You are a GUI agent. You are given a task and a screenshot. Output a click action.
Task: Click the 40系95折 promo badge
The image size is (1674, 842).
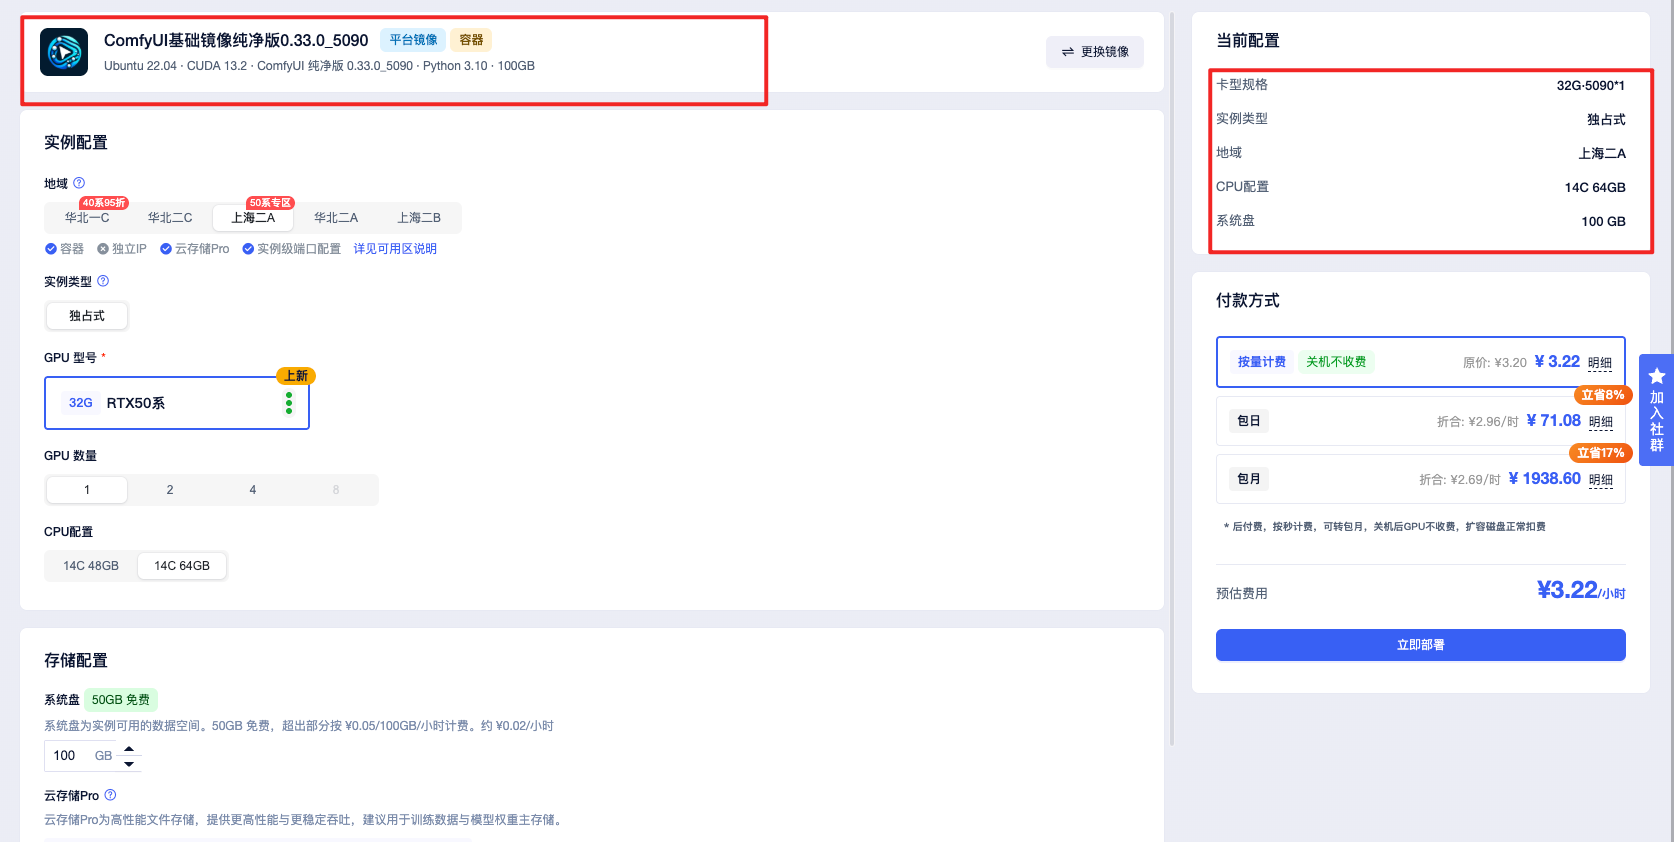104,203
